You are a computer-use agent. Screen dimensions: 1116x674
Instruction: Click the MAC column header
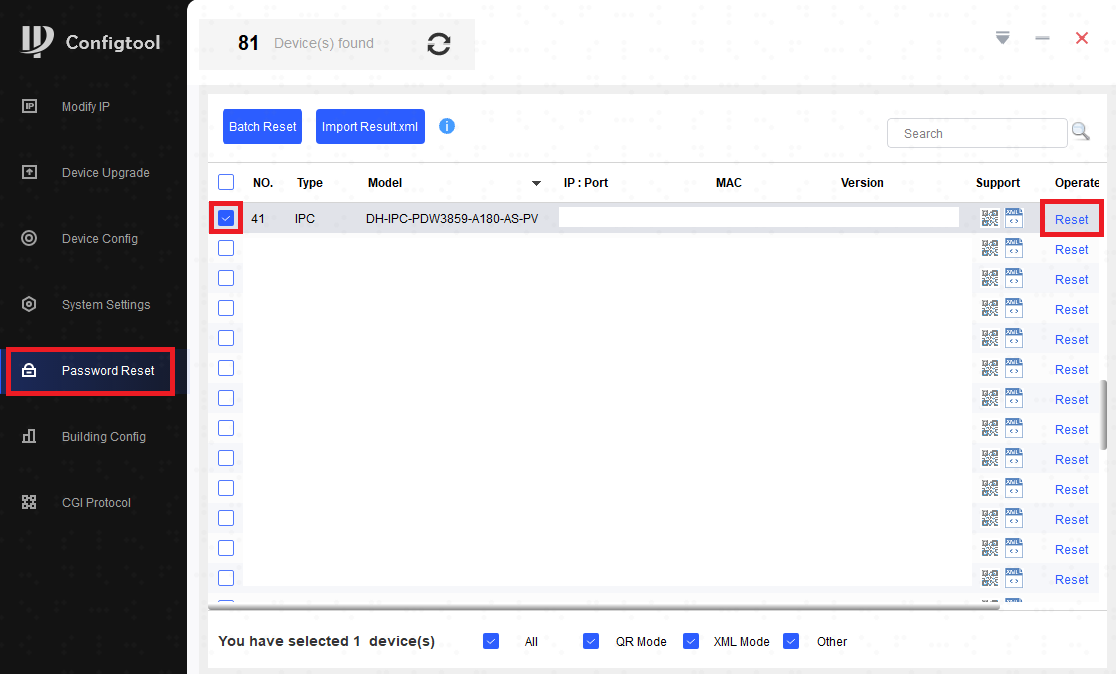728,183
